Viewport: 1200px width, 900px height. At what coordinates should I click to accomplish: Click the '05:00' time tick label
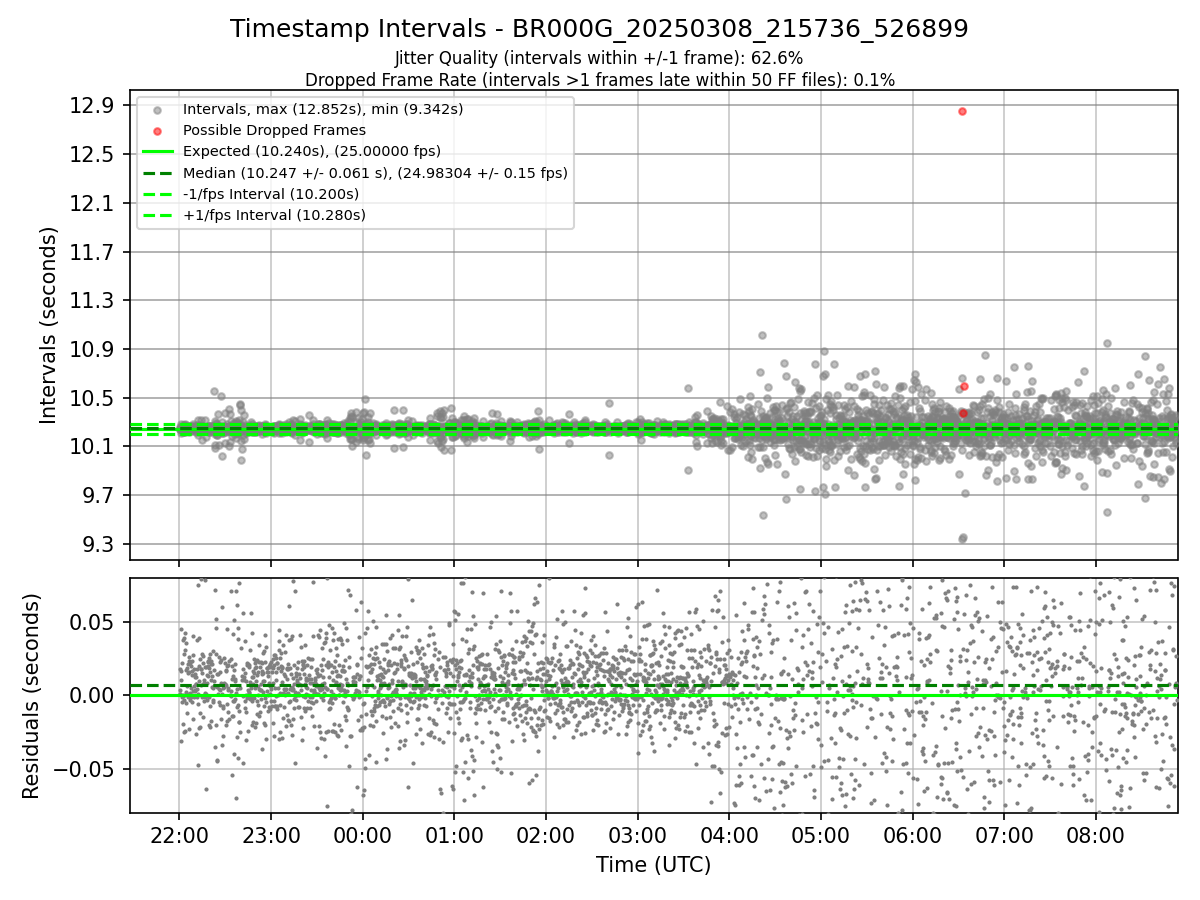point(821,834)
